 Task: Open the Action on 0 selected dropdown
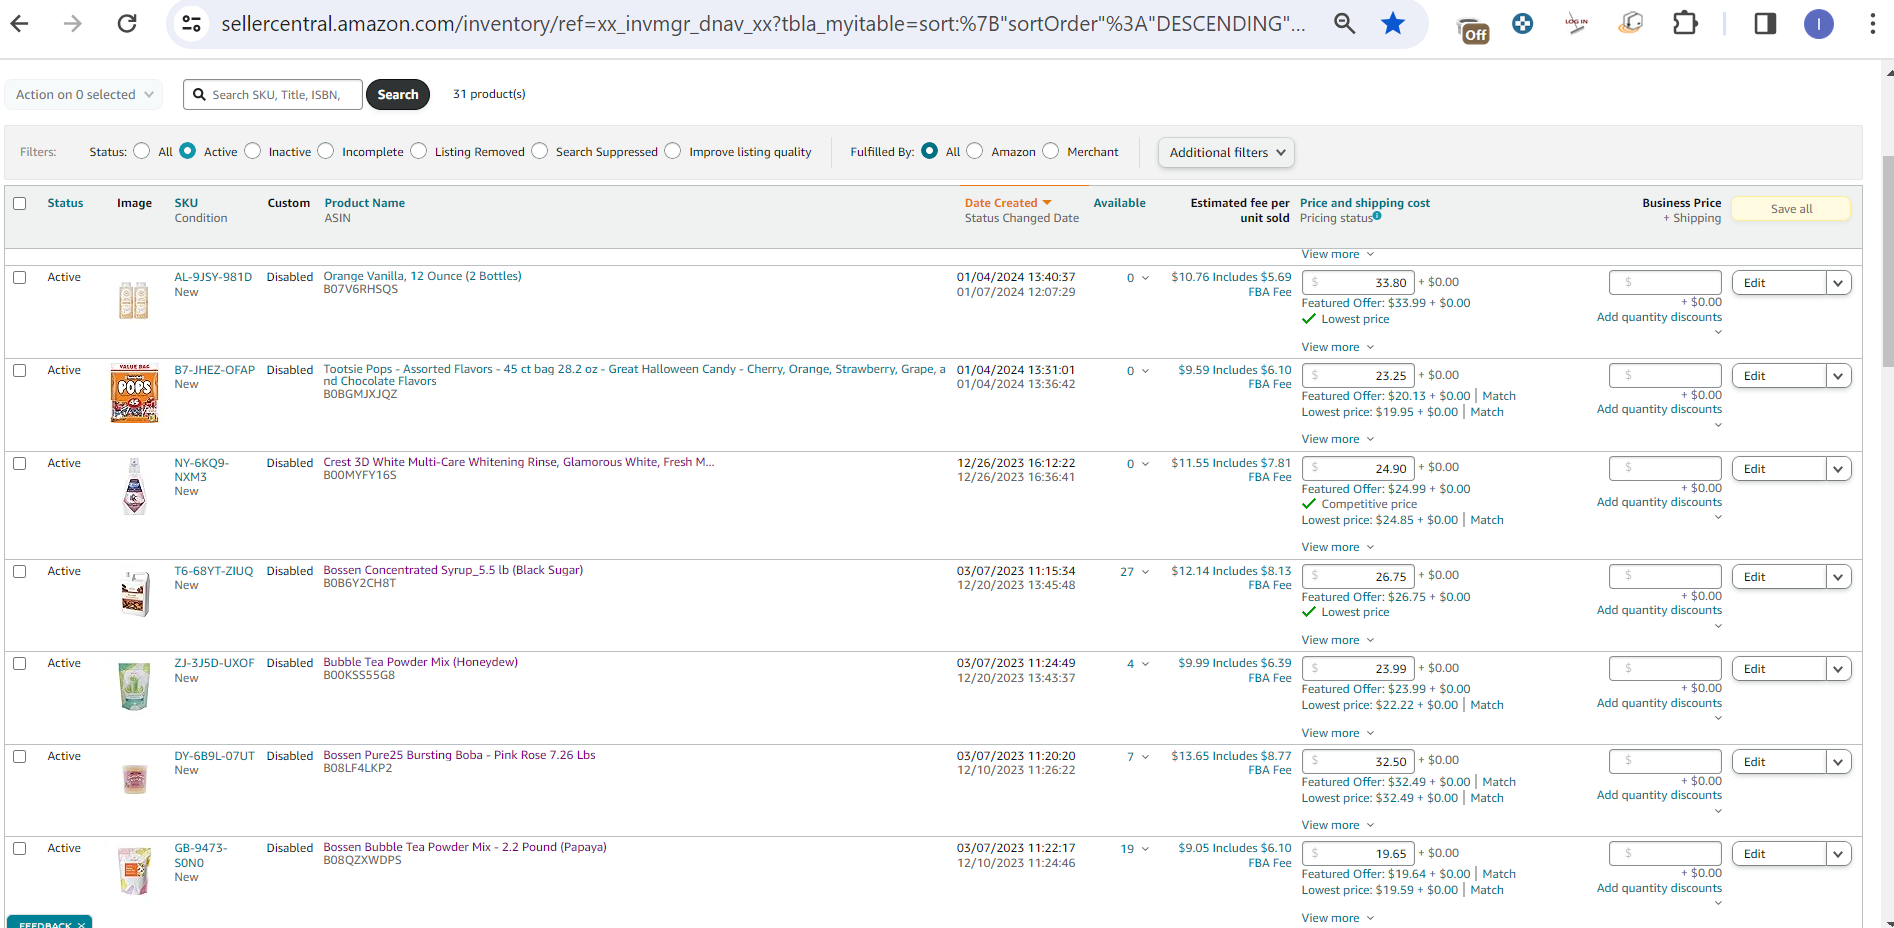(84, 95)
